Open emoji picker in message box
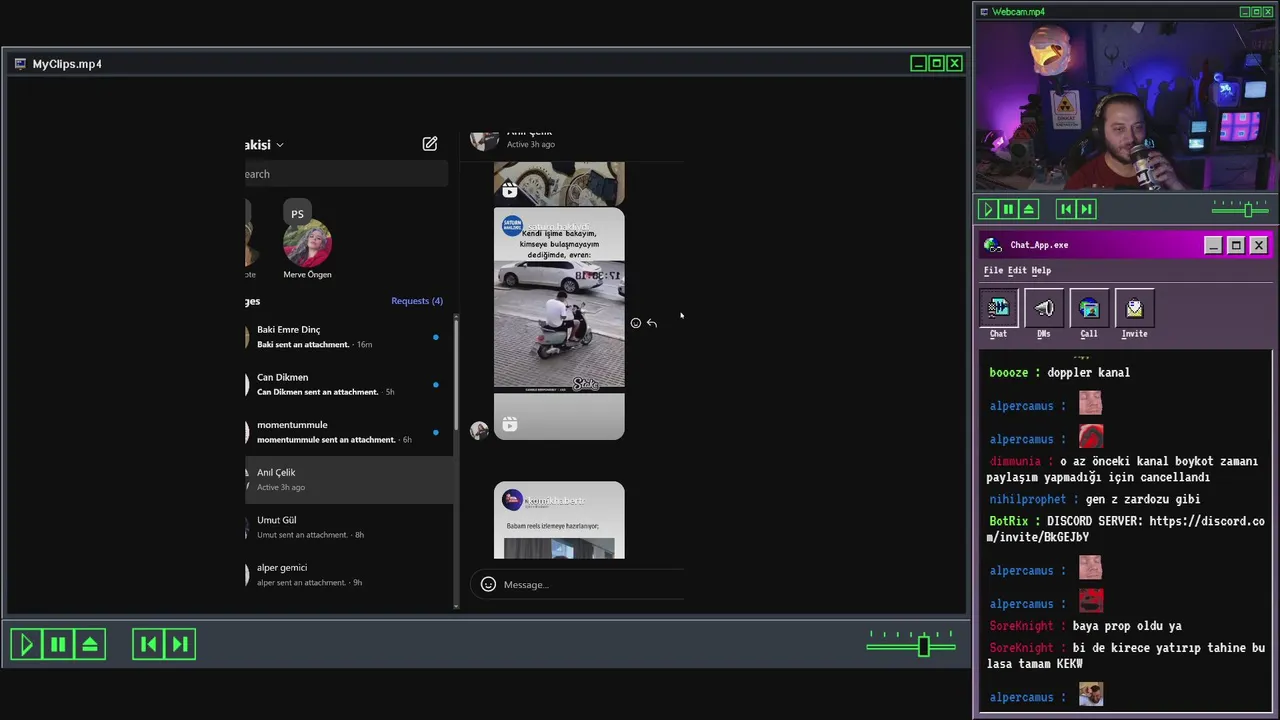1280x720 pixels. tap(488, 585)
